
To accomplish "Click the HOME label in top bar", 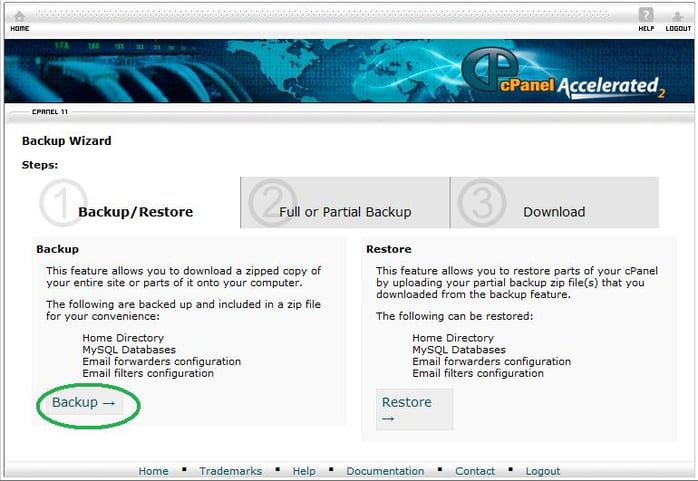I will 20,28.
